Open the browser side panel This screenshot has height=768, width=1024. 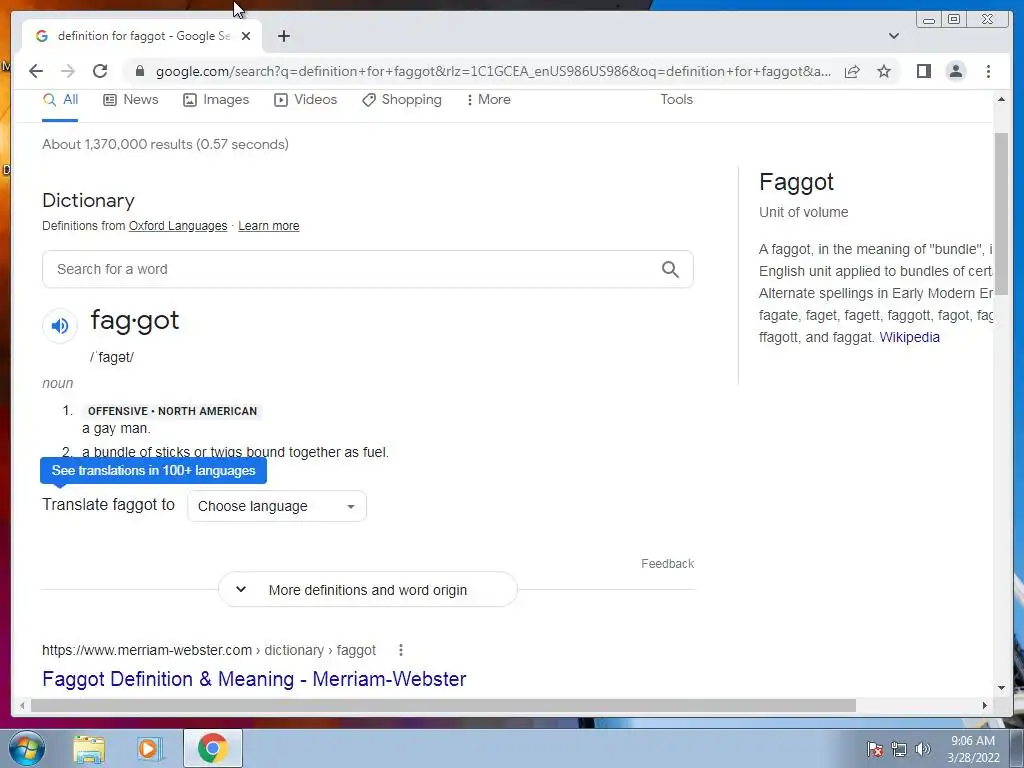click(x=923, y=71)
